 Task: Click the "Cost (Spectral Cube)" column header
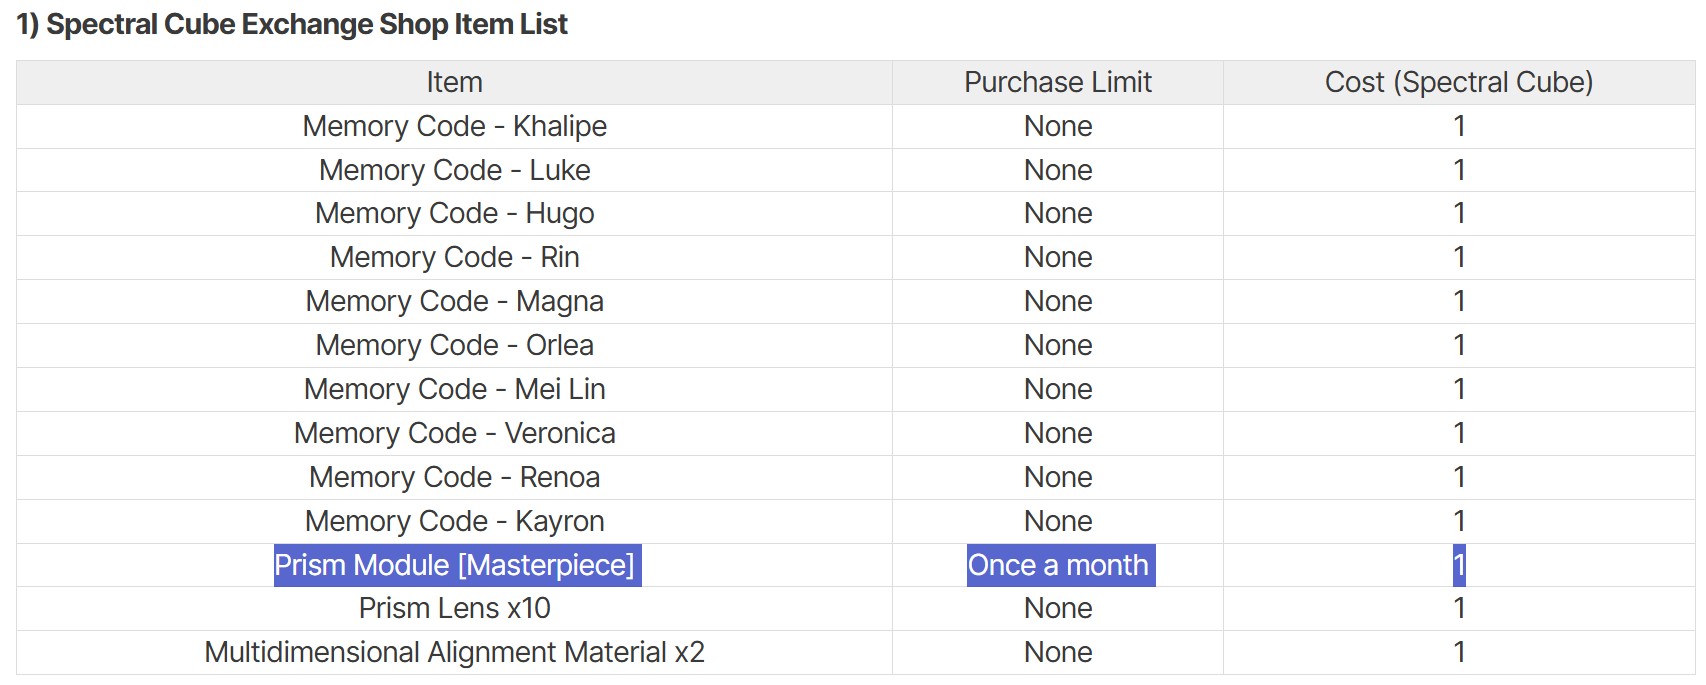1458,82
